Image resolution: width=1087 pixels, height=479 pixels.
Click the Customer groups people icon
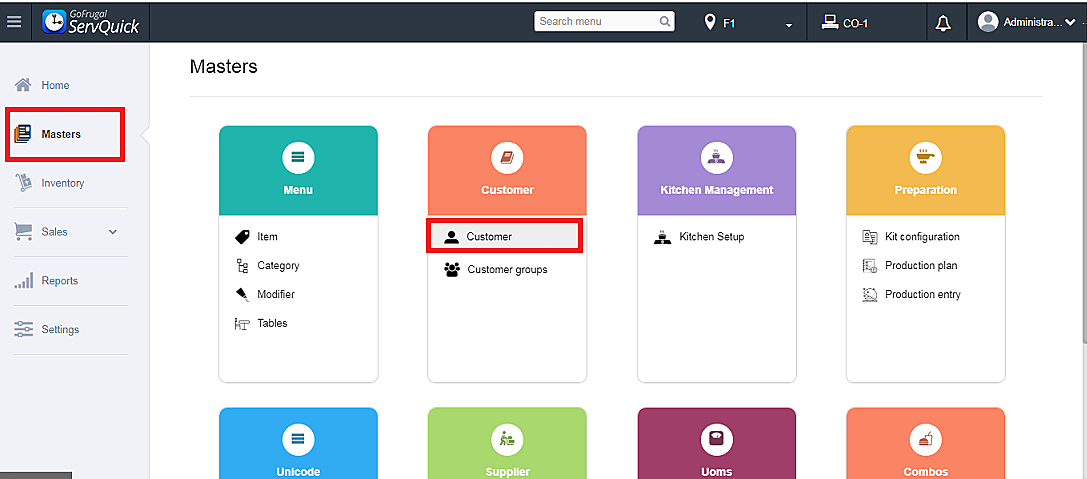(452, 270)
